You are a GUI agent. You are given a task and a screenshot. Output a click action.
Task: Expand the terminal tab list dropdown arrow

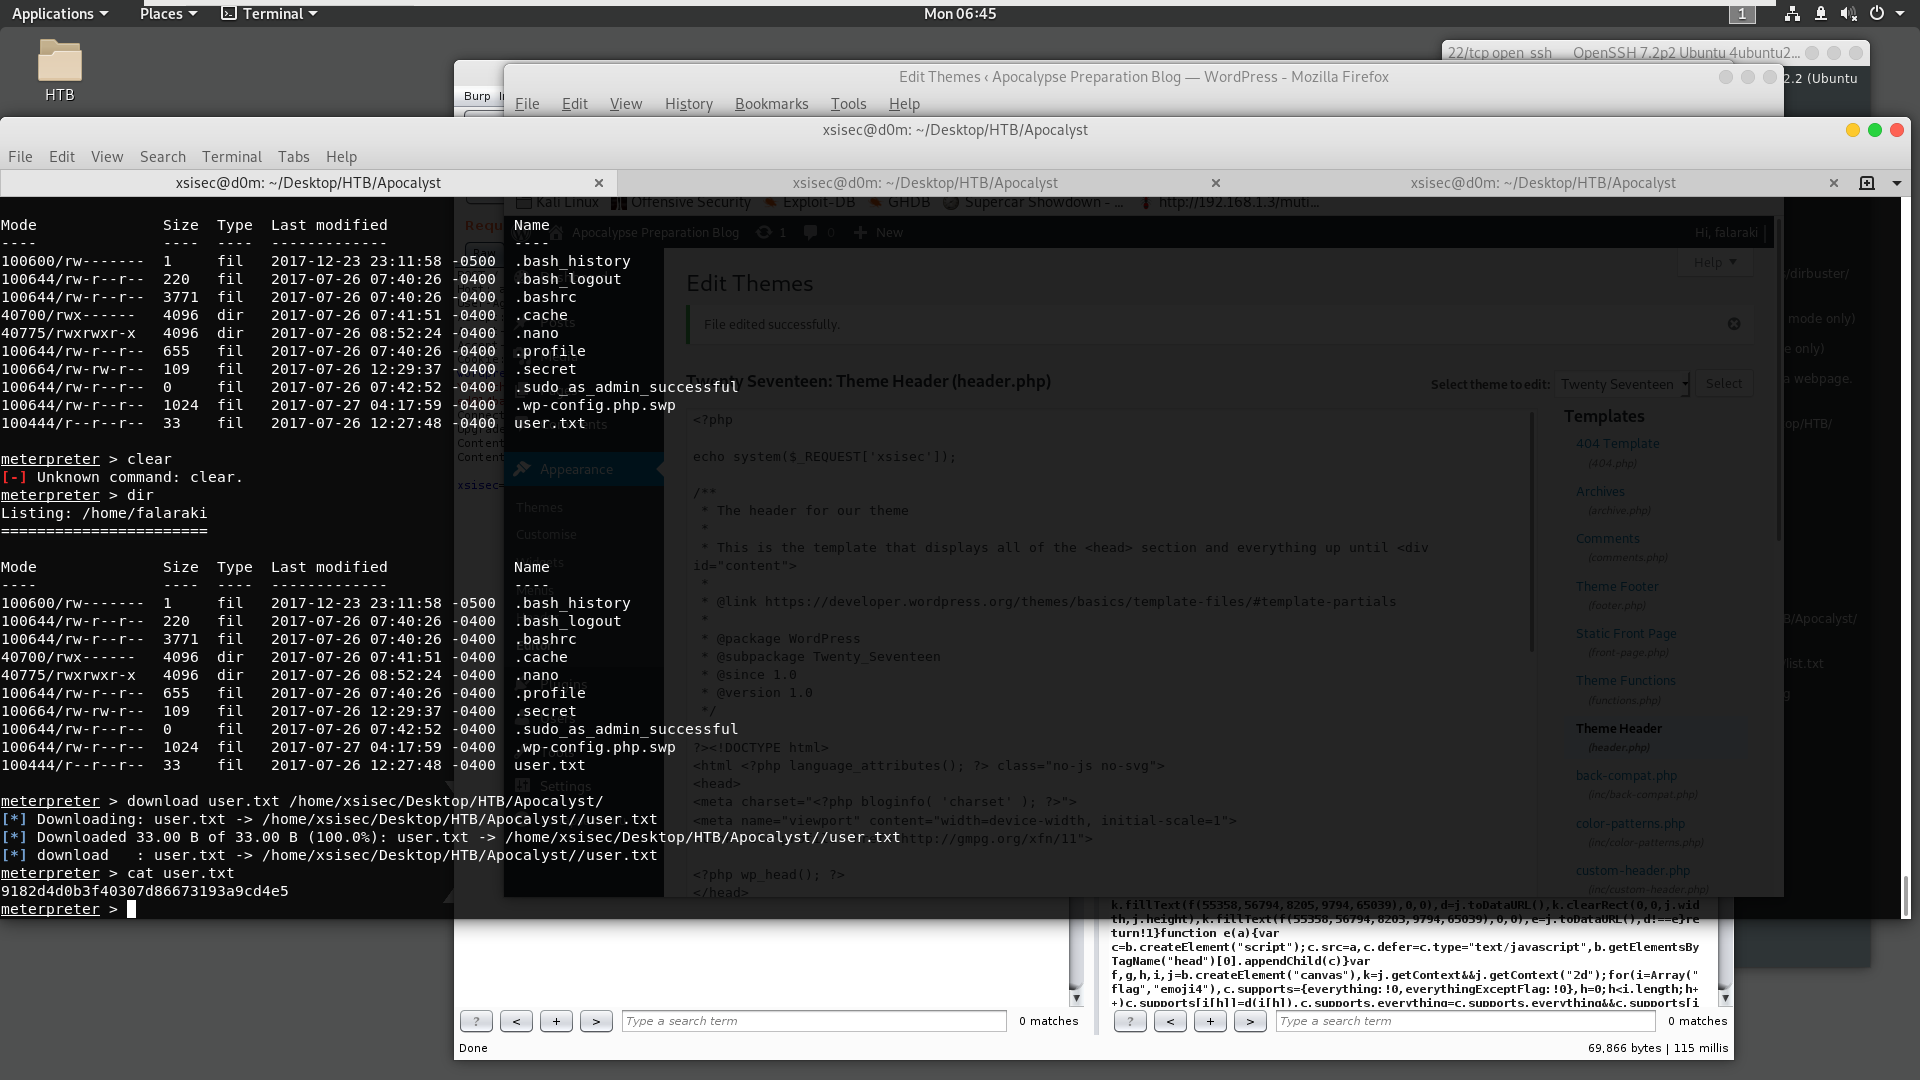tap(1897, 183)
